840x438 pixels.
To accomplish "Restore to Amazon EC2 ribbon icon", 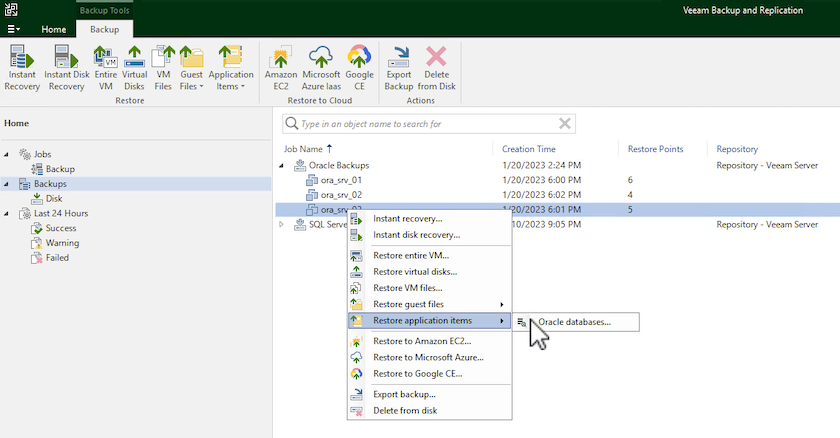I will [x=281, y=68].
